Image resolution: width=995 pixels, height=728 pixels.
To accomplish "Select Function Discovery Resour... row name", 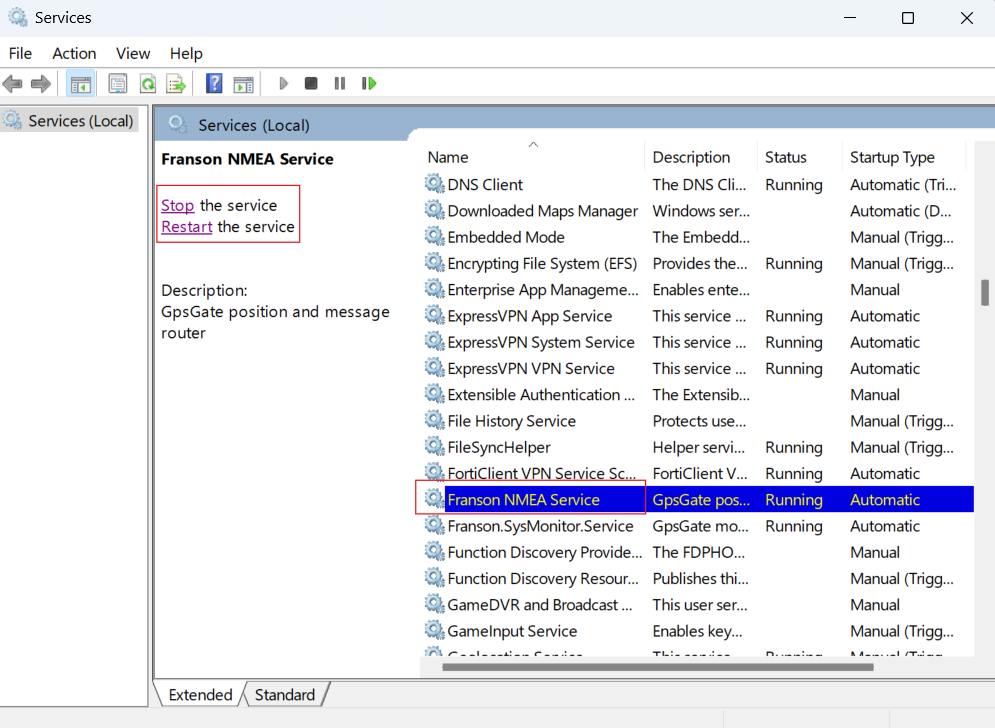I will point(543,578).
